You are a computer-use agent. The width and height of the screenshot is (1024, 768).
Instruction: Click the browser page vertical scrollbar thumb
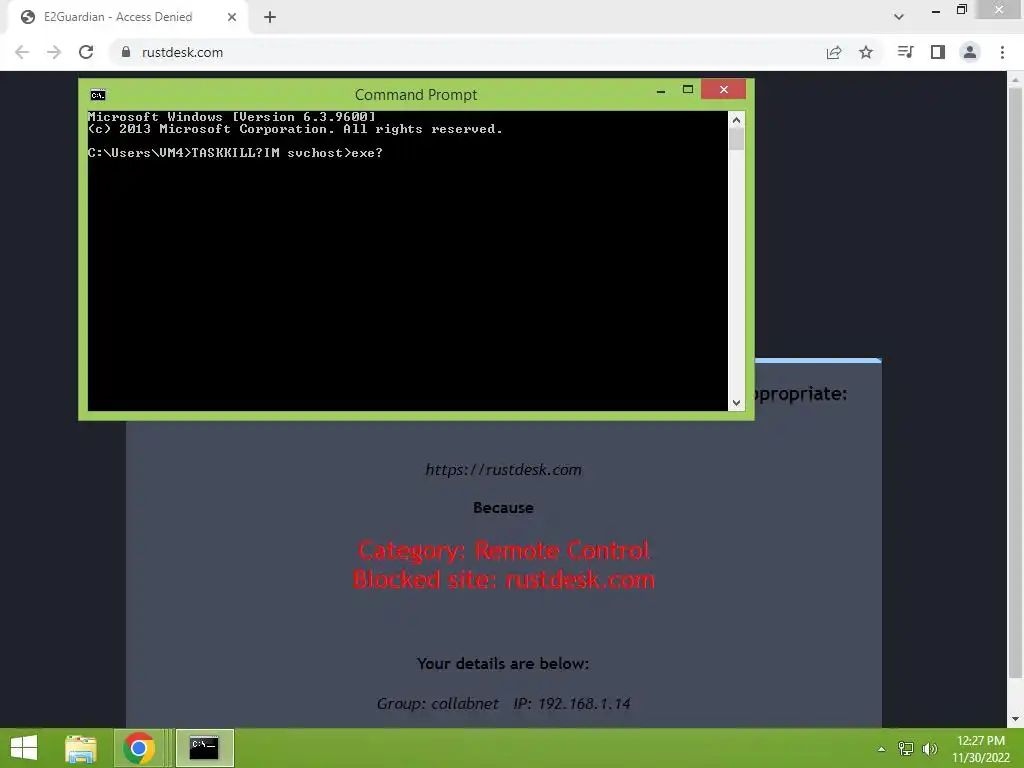(1016, 383)
